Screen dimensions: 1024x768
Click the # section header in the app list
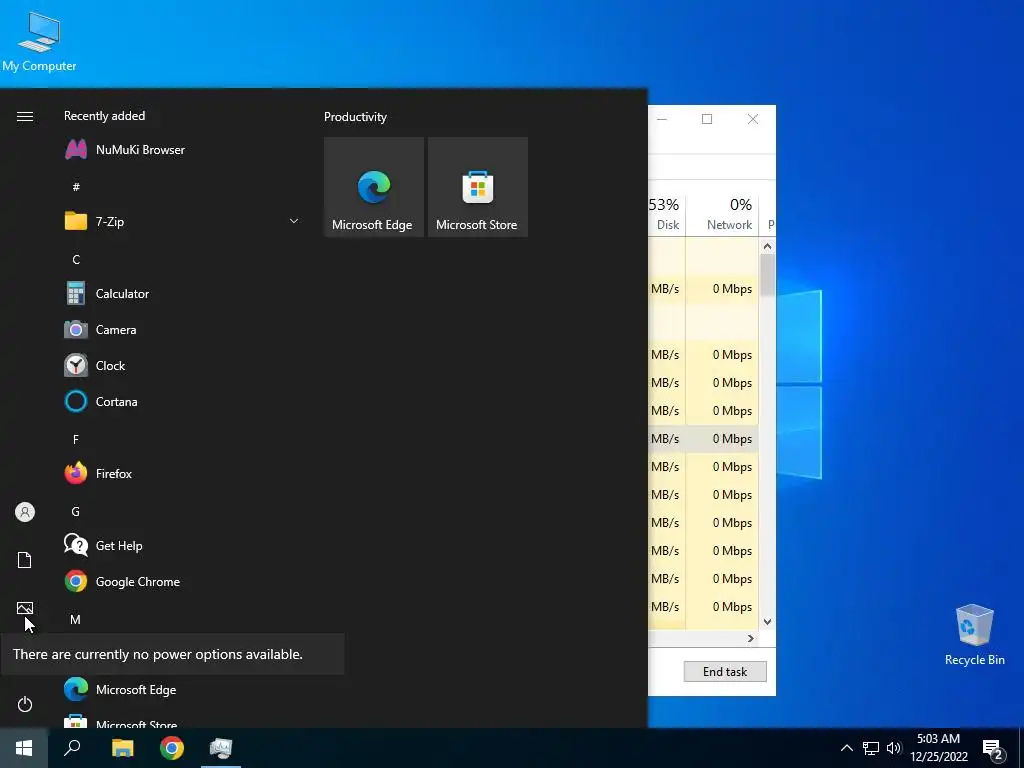(76, 187)
